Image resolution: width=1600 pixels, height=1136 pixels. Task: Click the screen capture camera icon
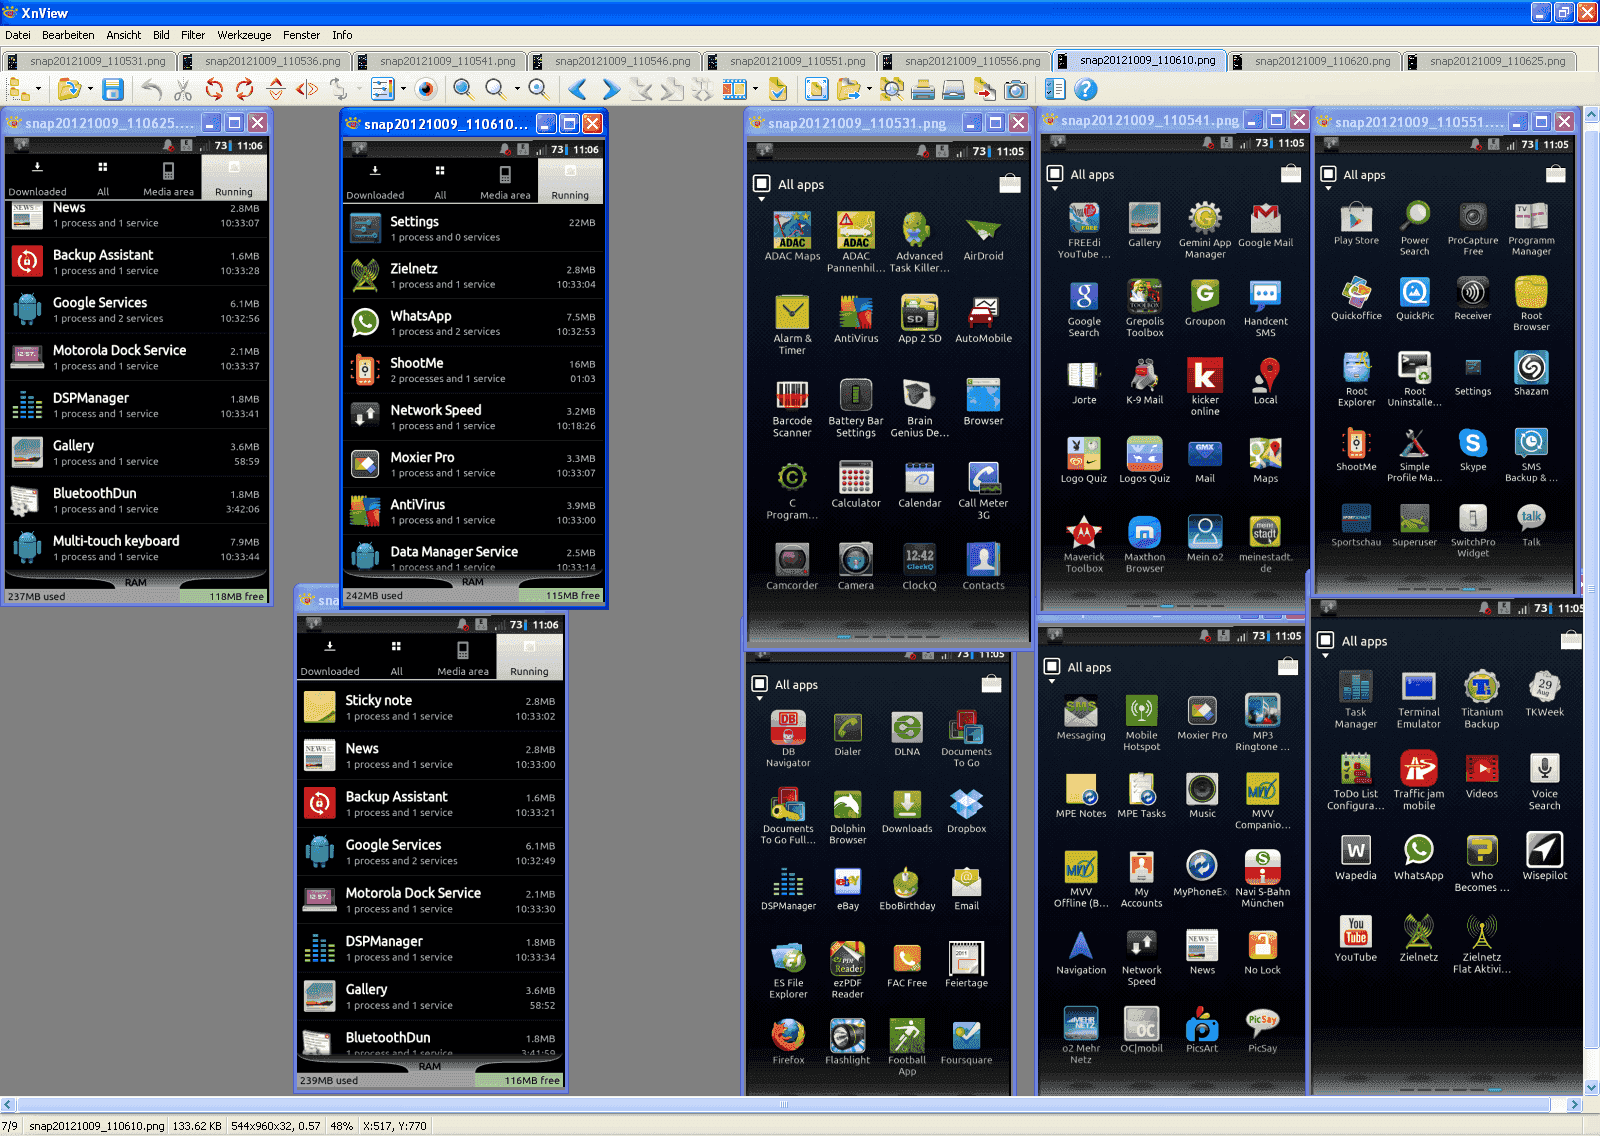1016,90
